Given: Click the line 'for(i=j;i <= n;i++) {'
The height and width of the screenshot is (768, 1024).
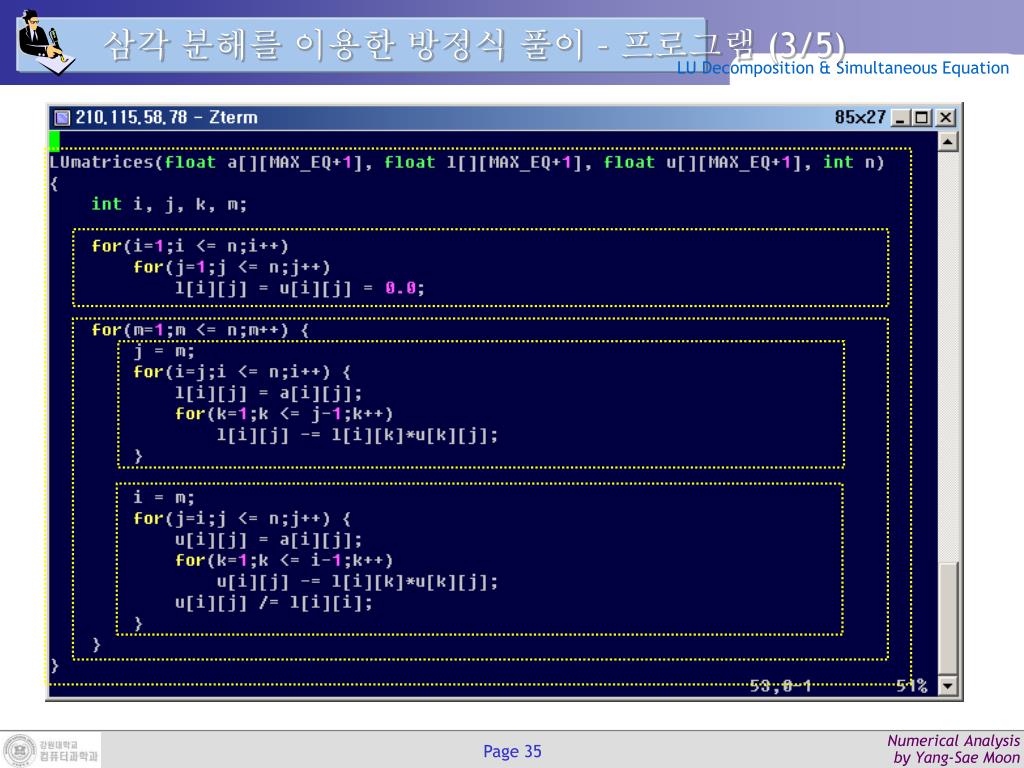Looking at the screenshot, I should click(x=242, y=372).
